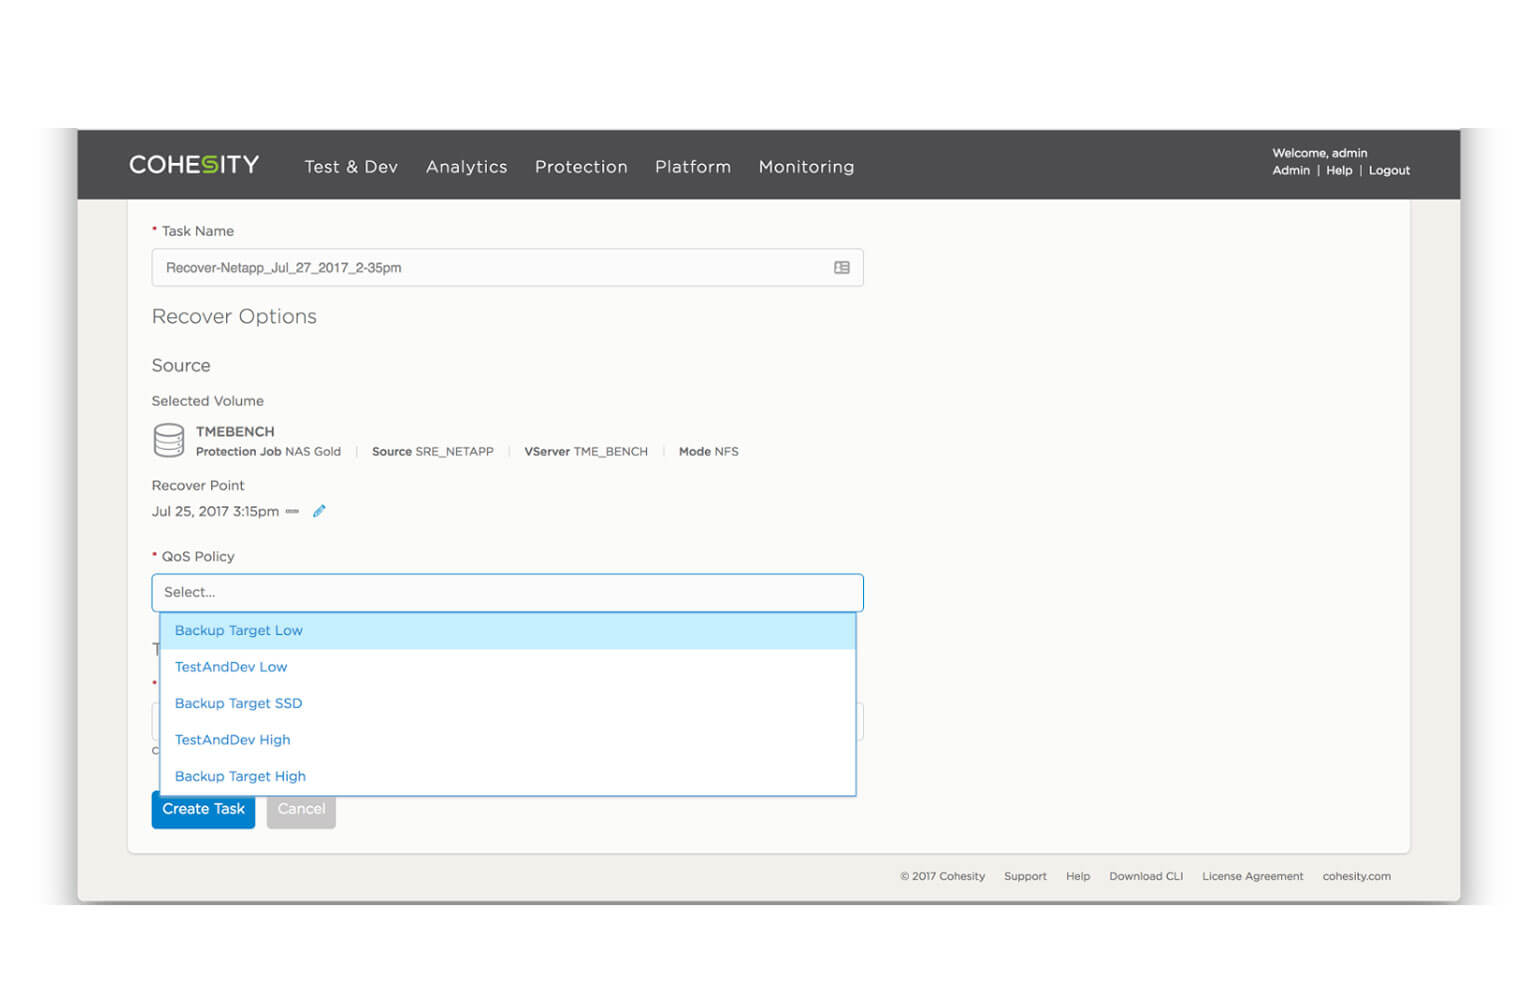1535x1000 pixels.
Task: Open the Monitoring menu
Action: pos(806,167)
